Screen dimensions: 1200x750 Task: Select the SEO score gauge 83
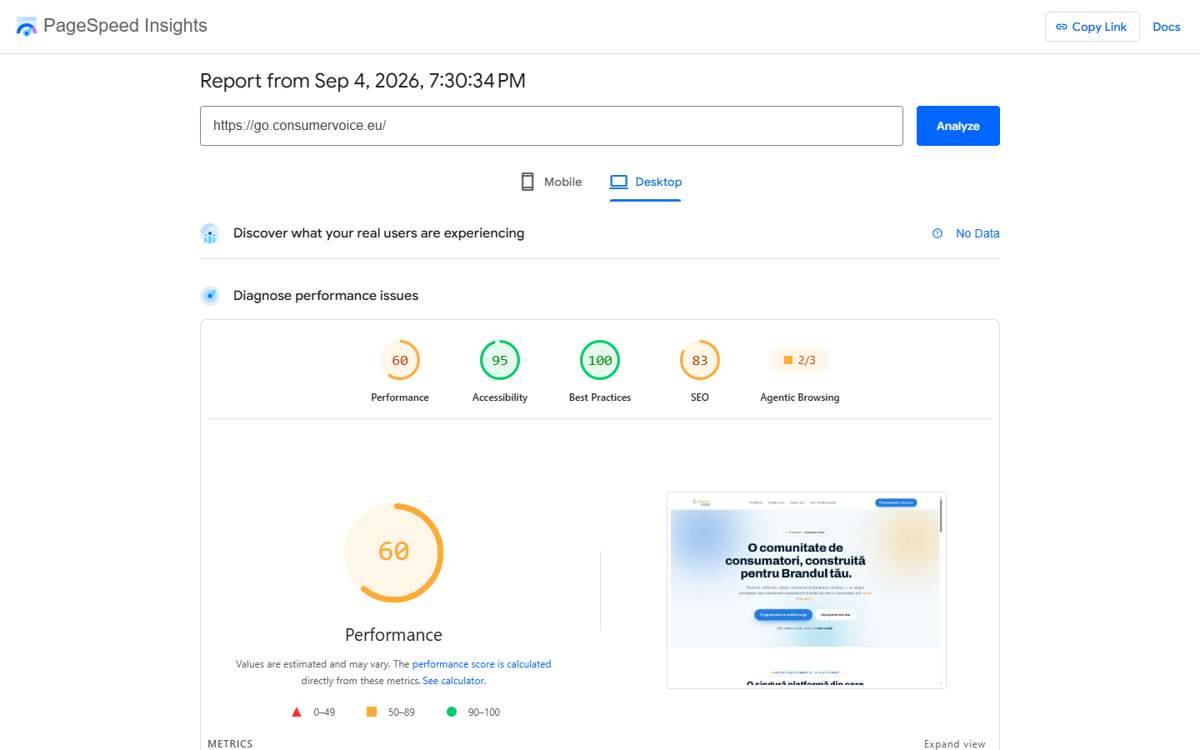pos(700,360)
